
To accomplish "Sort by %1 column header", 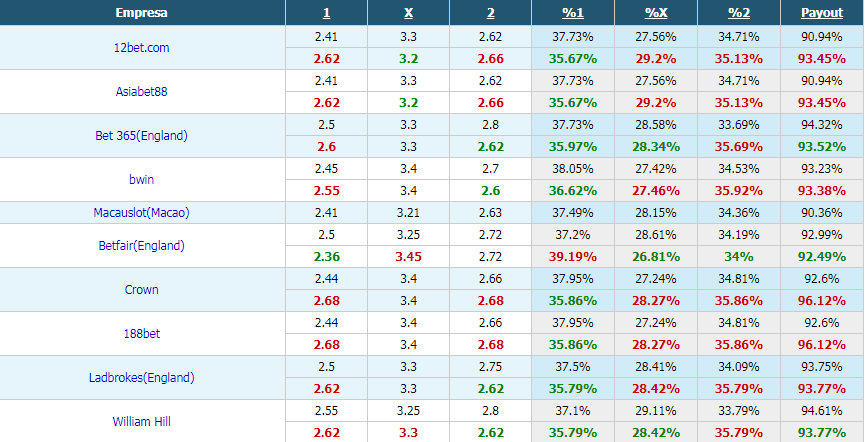I will (x=573, y=13).
